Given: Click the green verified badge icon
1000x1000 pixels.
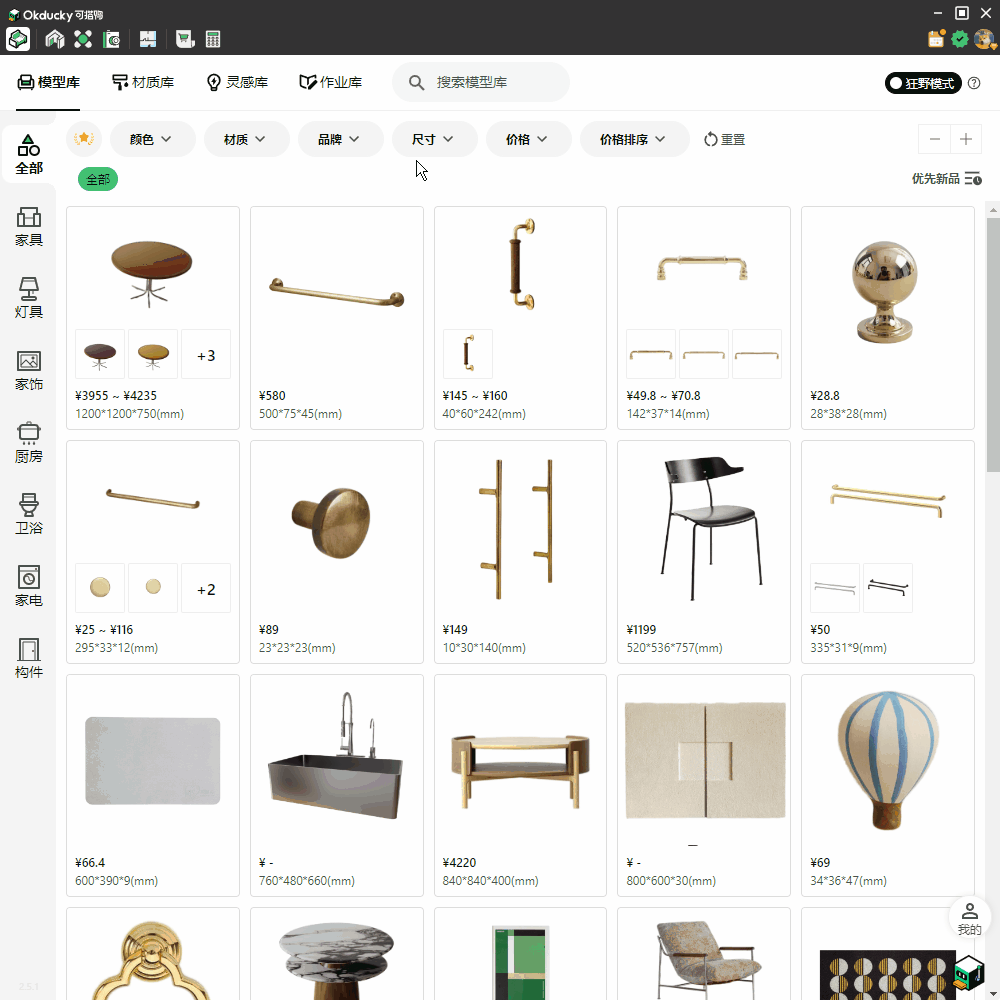Looking at the screenshot, I should point(960,39).
